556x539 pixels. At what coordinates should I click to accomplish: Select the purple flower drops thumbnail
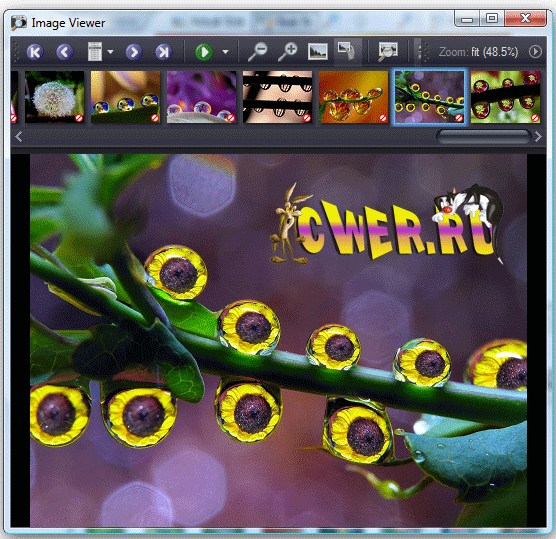[x=201, y=97]
